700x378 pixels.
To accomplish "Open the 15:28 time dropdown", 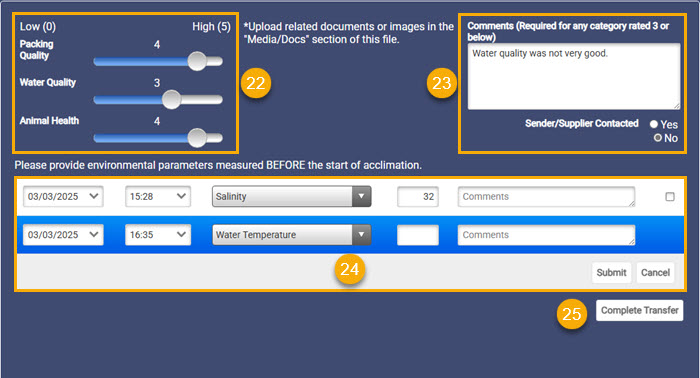I will pyautogui.click(x=158, y=196).
